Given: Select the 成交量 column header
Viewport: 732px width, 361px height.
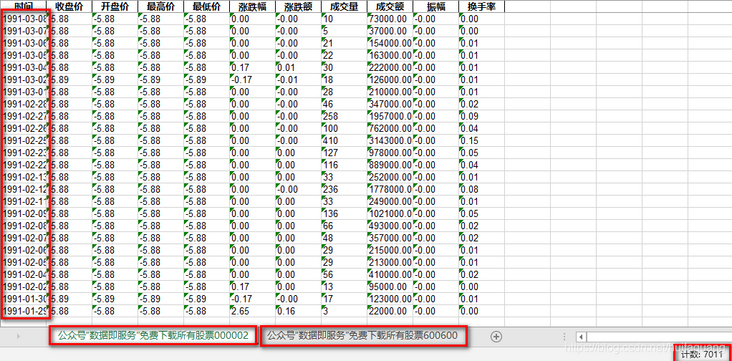Looking at the screenshot, I should (x=344, y=7).
